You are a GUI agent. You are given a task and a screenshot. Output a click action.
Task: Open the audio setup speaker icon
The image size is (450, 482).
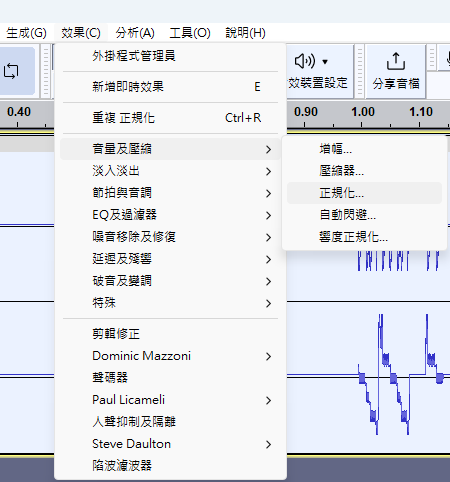pyautogui.click(x=305, y=61)
